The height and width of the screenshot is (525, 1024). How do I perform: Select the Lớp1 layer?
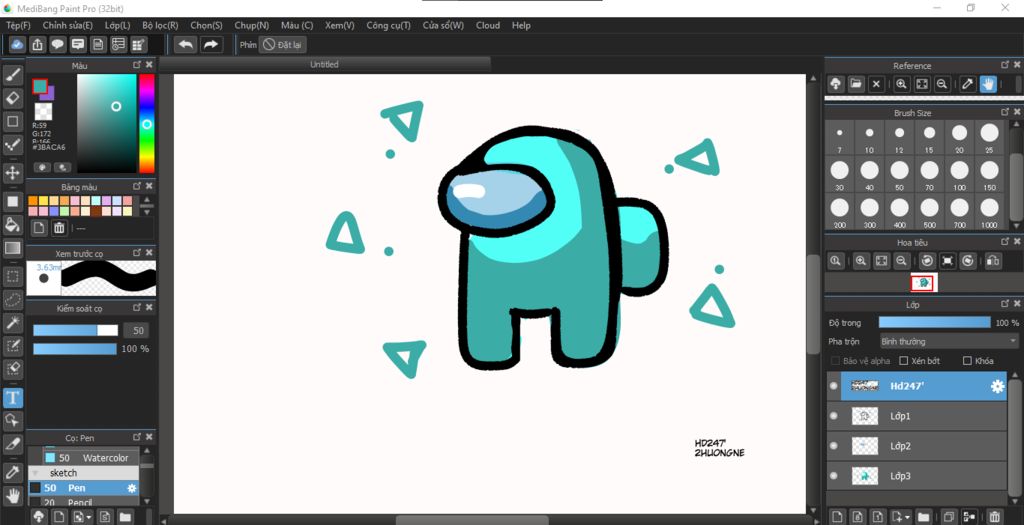coord(917,416)
